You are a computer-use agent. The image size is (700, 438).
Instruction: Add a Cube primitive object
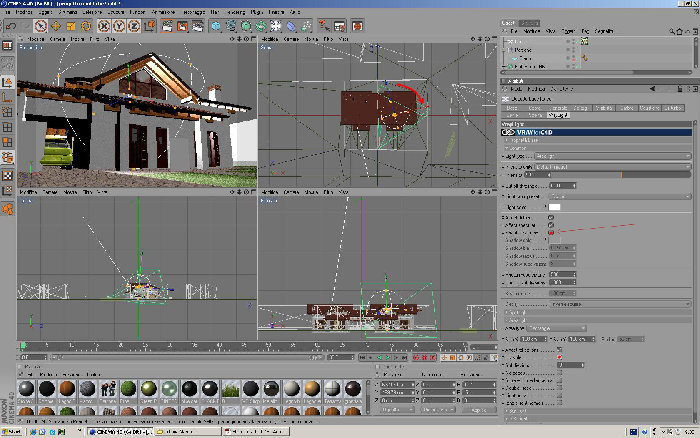click(x=216, y=26)
